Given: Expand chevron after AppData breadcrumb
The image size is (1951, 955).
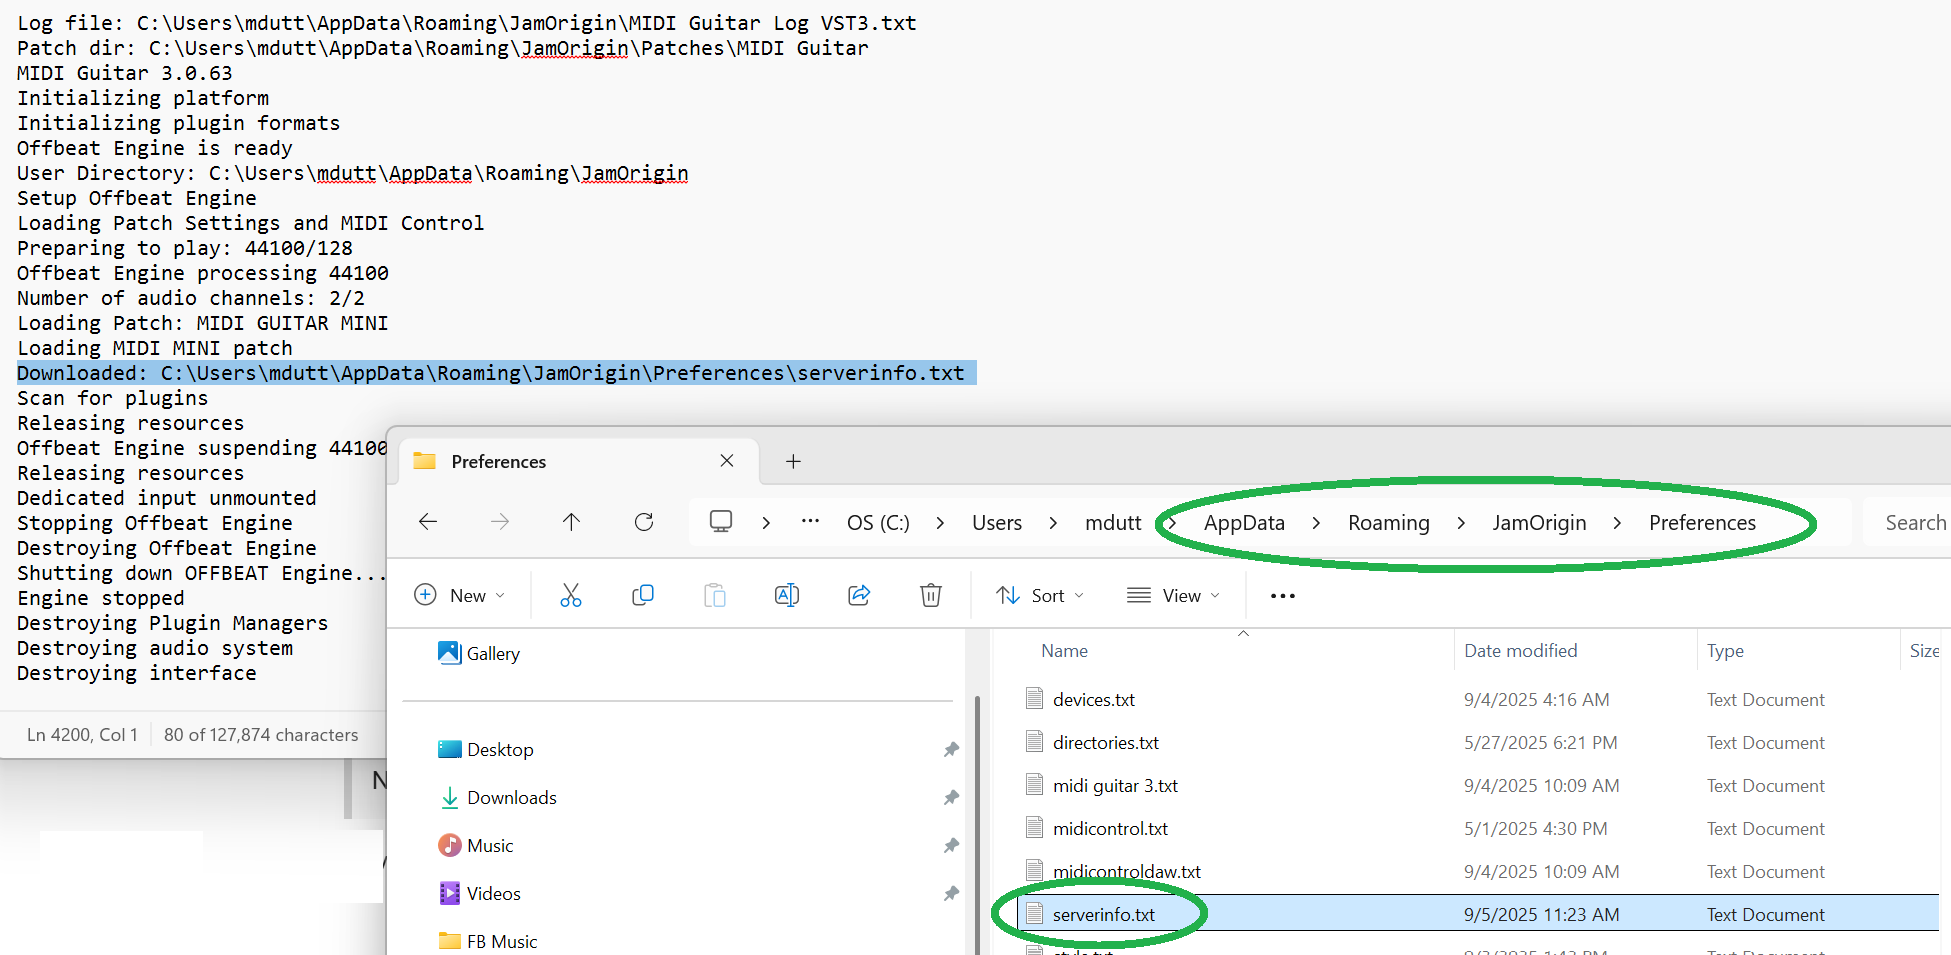Looking at the screenshot, I should pyautogui.click(x=1317, y=523).
